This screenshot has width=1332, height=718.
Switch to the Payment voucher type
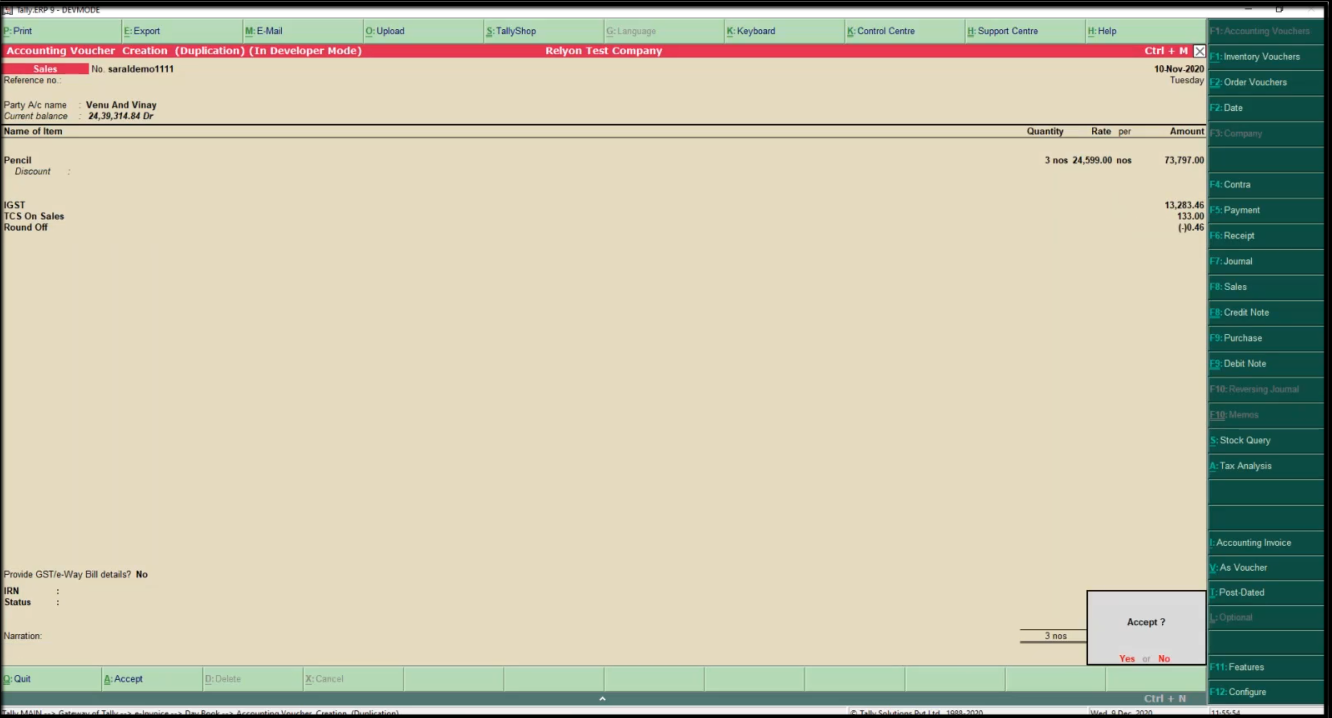tap(1266, 210)
